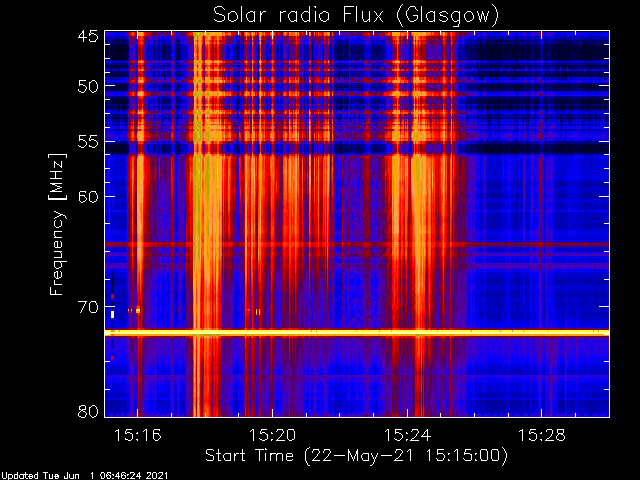Click the 'Updated Tue Jun 1 06:46:24 2021' timestamp

(84, 476)
